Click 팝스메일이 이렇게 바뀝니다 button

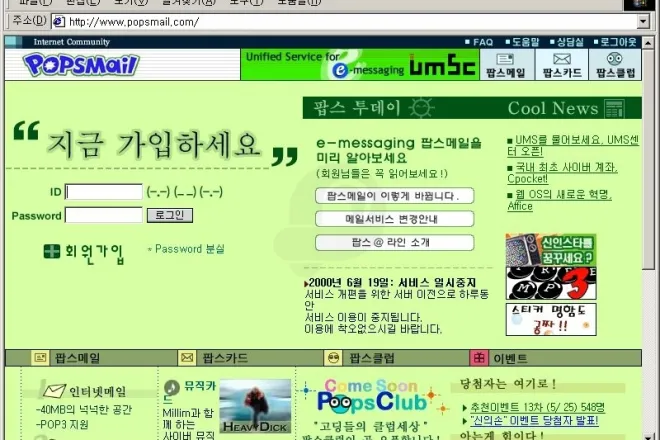(x=394, y=196)
